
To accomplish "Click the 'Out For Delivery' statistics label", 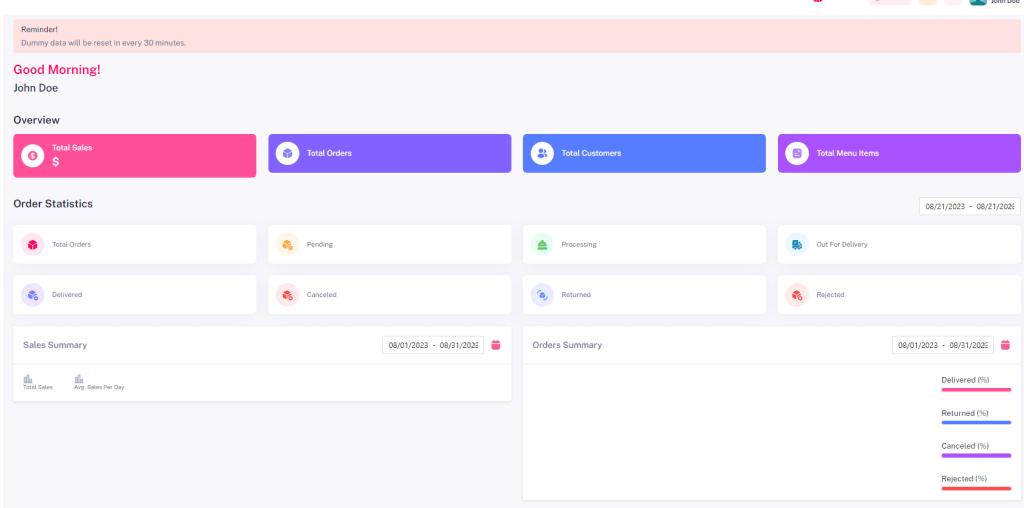I will (842, 245).
